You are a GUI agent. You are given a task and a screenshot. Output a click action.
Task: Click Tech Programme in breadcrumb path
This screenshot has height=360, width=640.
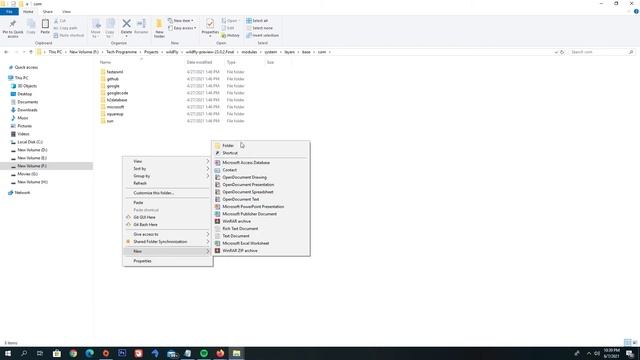(121, 52)
